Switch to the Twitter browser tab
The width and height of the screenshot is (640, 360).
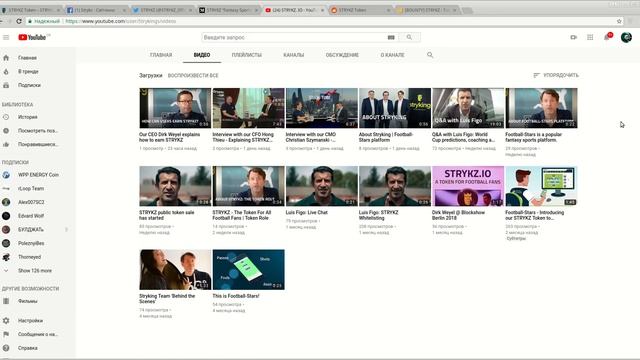click(x=161, y=10)
